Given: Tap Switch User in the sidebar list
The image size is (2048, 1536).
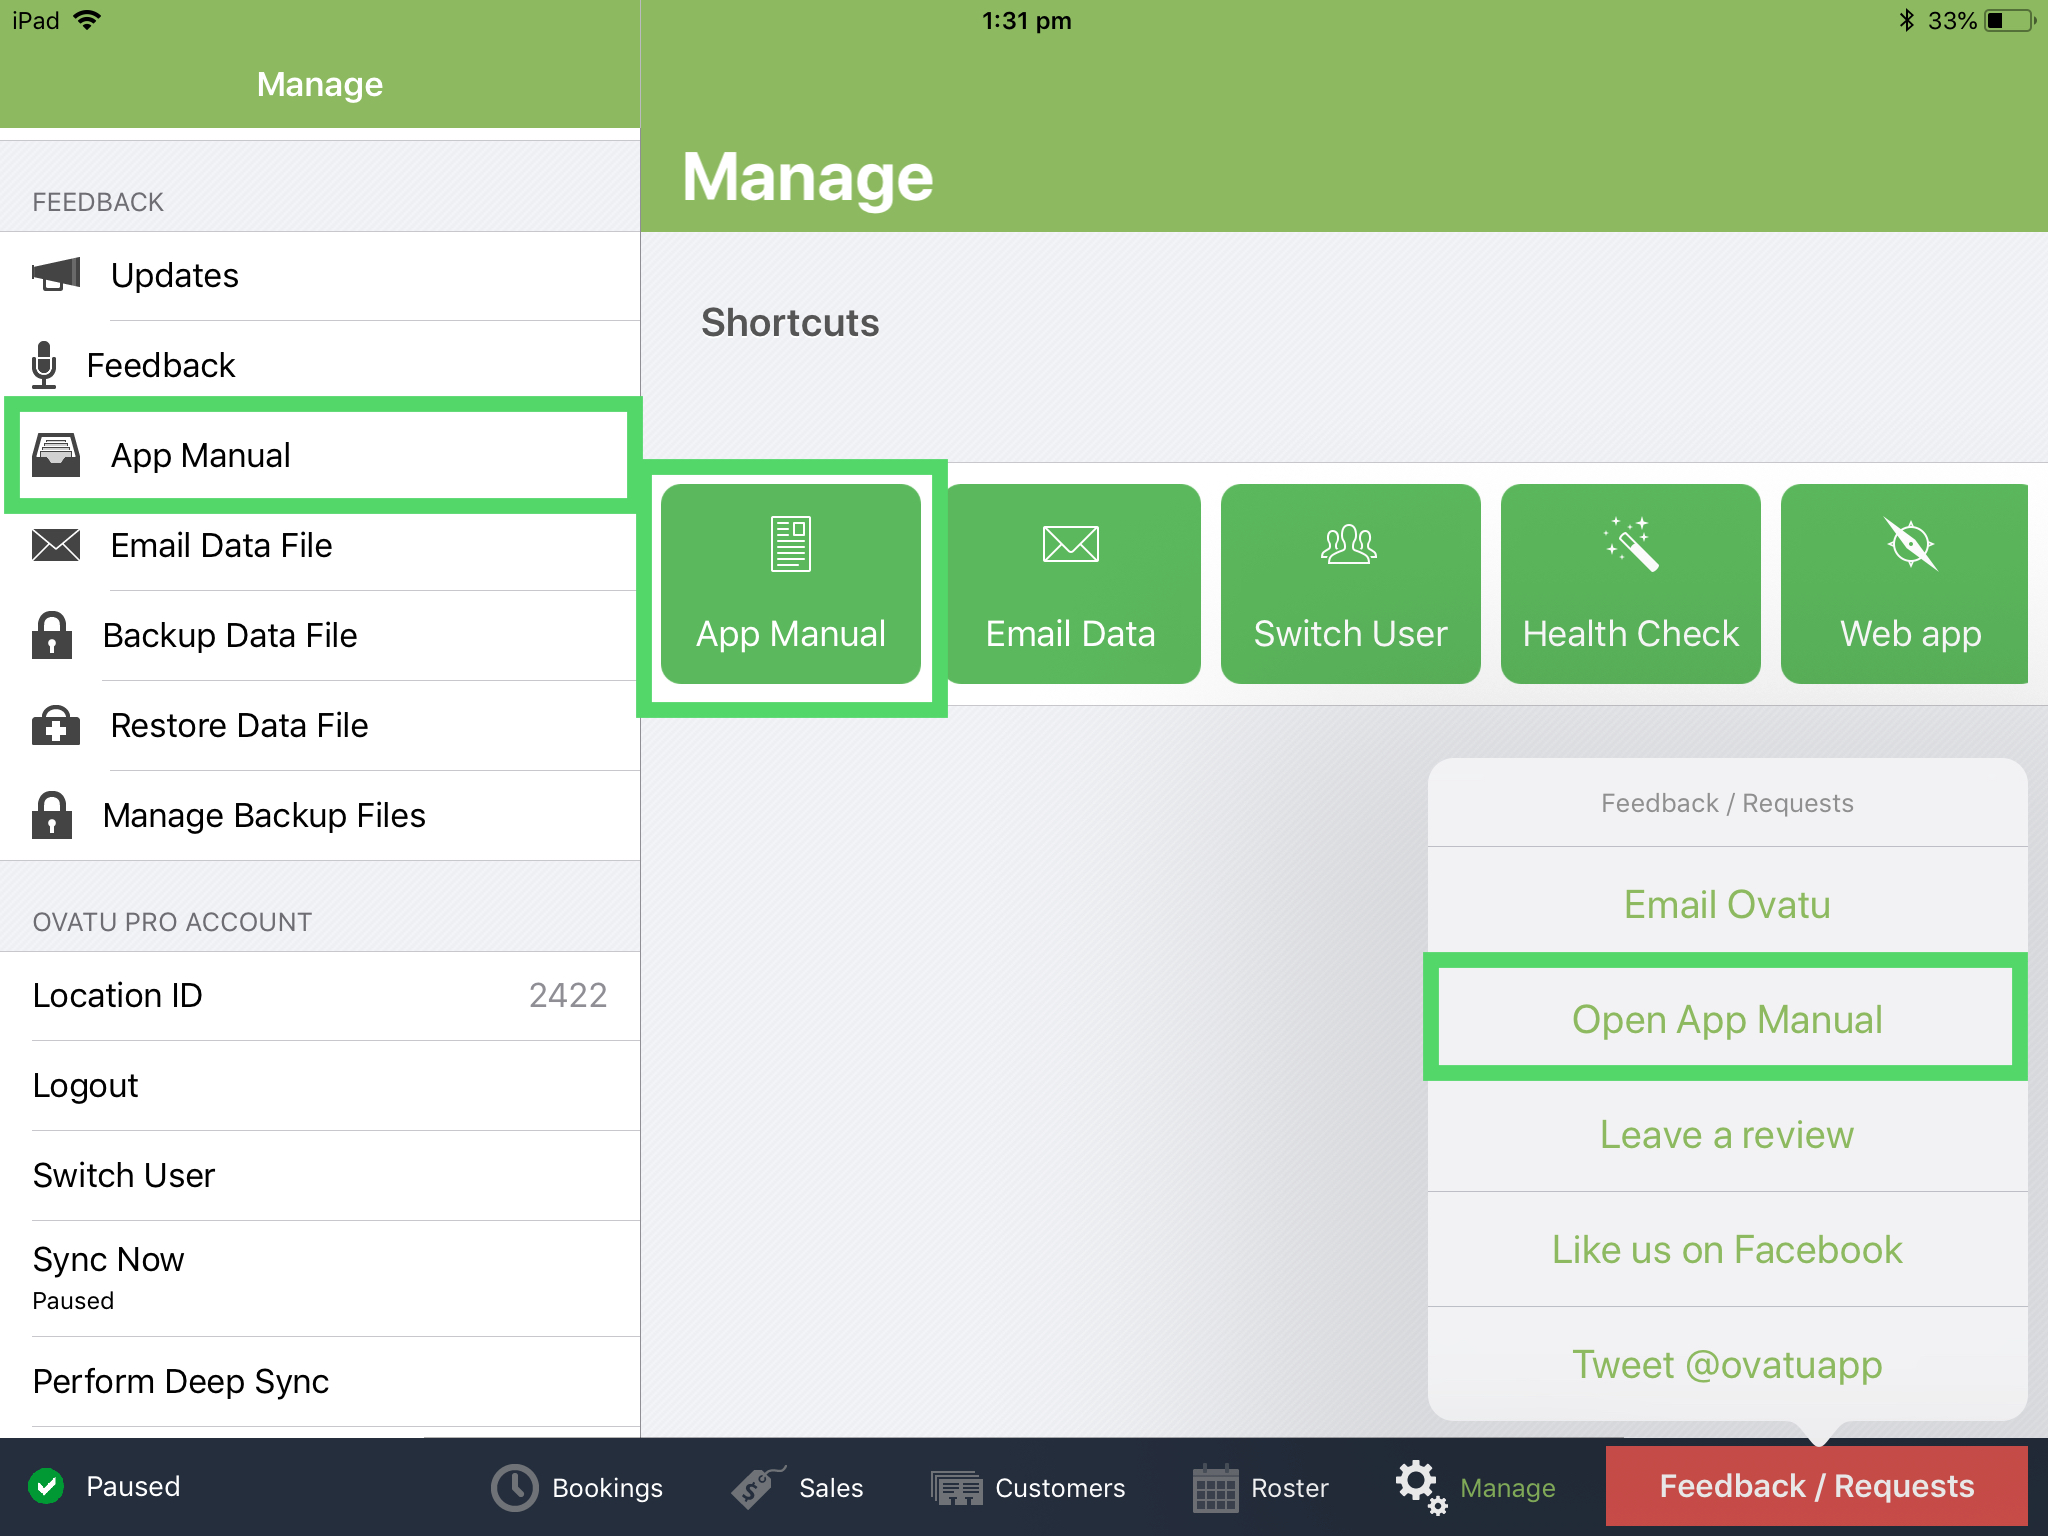Looking at the screenshot, I should pyautogui.click(x=320, y=1175).
